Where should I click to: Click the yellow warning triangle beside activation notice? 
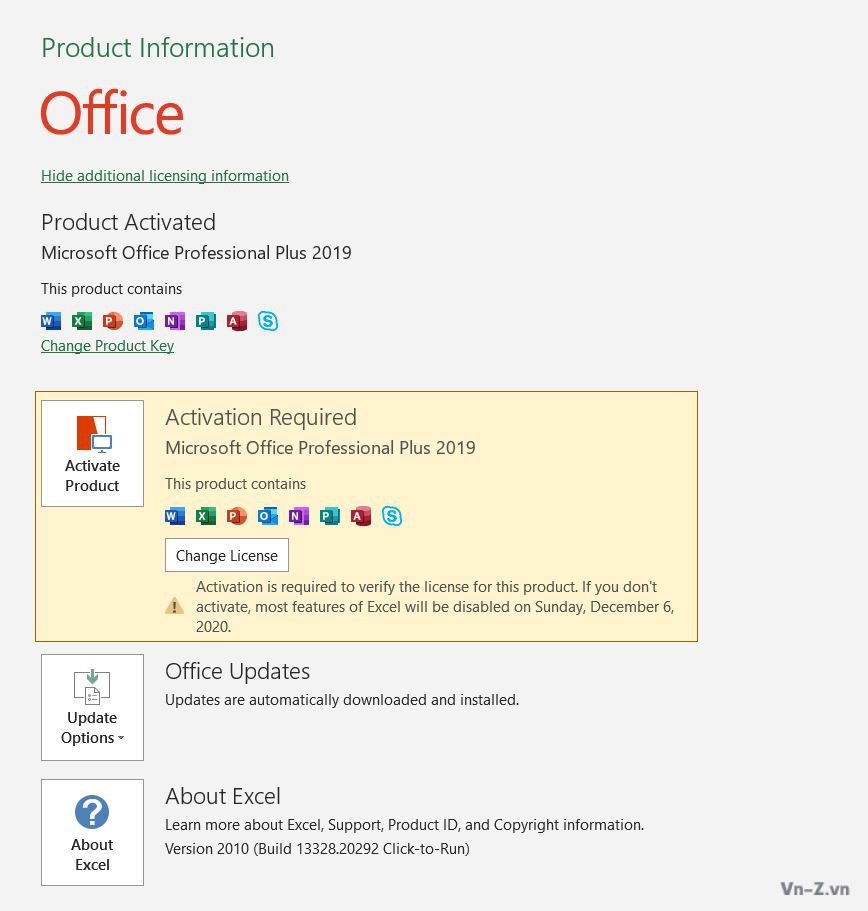click(175, 606)
